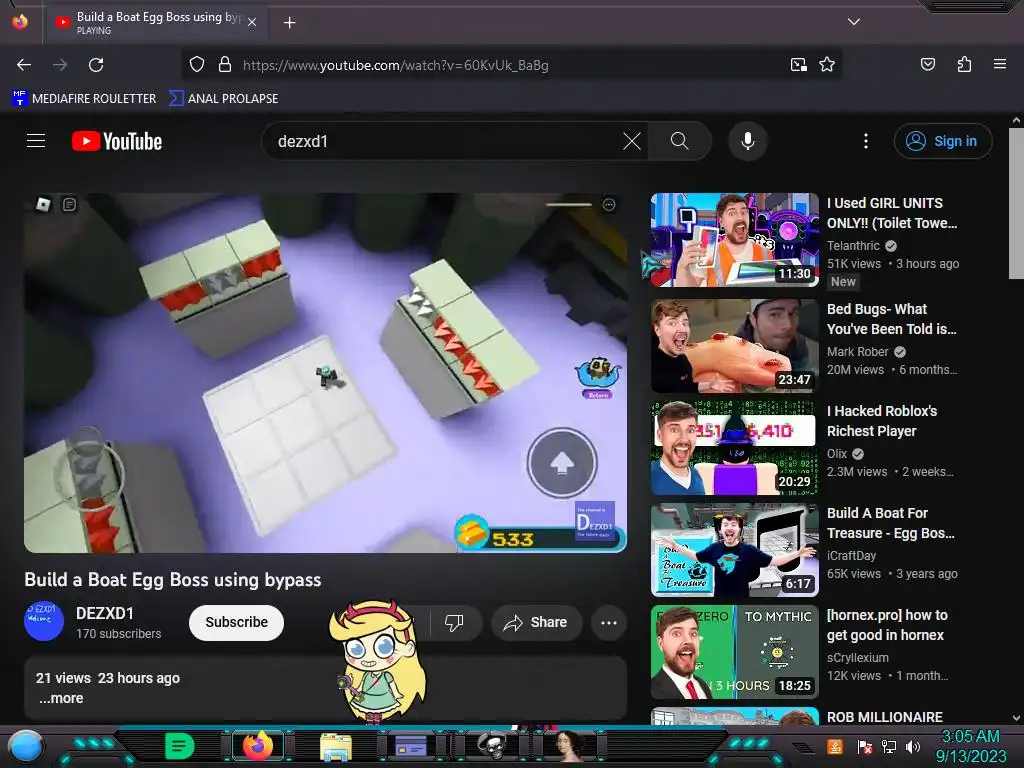Open File Explorer from taskbar
Image resolution: width=1024 pixels, height=768 pixels.
pyautogui.click(x=336, y=747)
